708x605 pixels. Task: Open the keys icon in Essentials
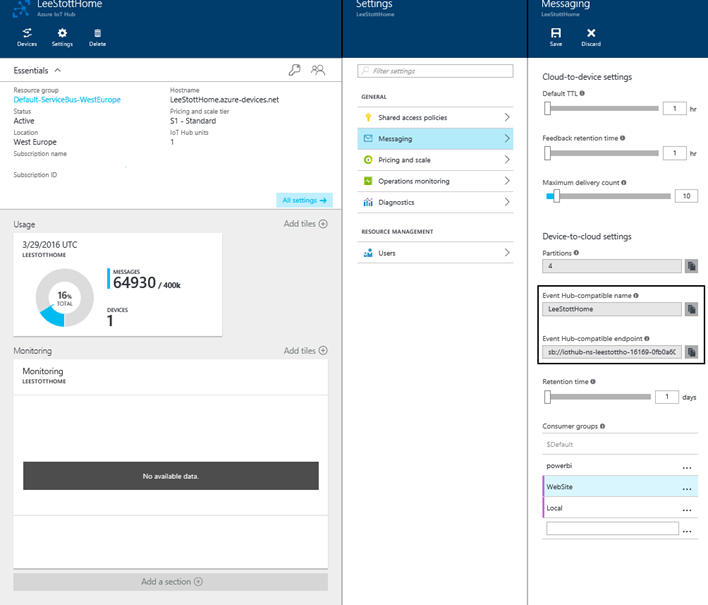pos(294,70)
